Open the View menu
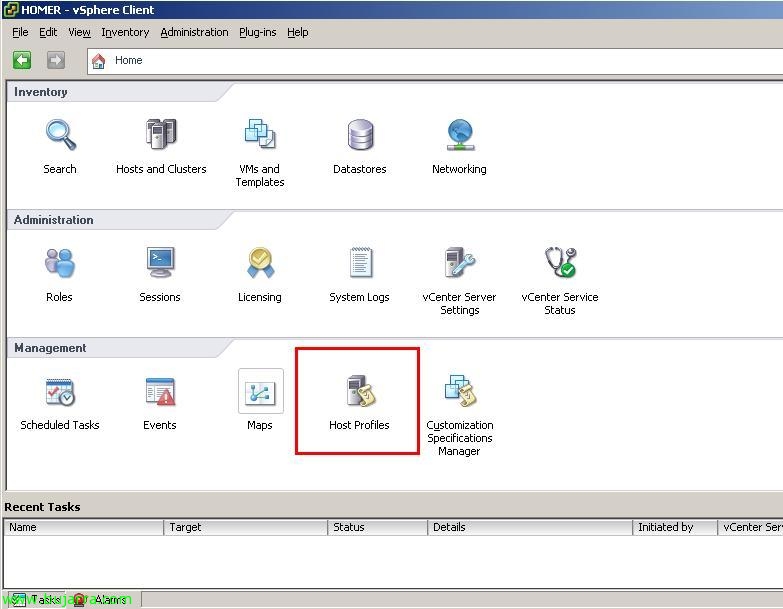Viewport: 783px width, 609px height. [x=79, y=32]
